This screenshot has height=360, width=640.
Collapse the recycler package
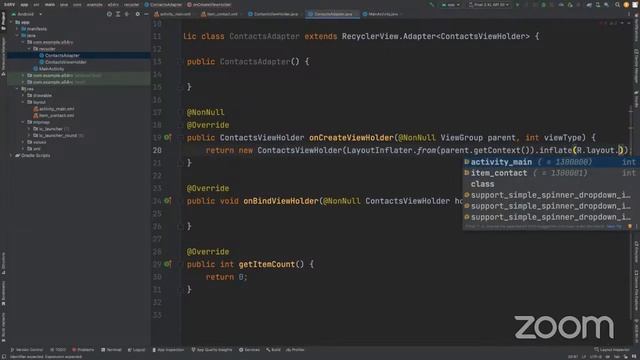[x=29, y=49]
